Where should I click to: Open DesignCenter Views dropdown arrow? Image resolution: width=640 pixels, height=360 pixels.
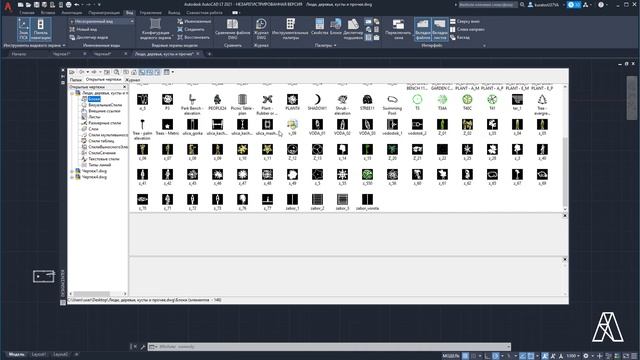point(173,72)
